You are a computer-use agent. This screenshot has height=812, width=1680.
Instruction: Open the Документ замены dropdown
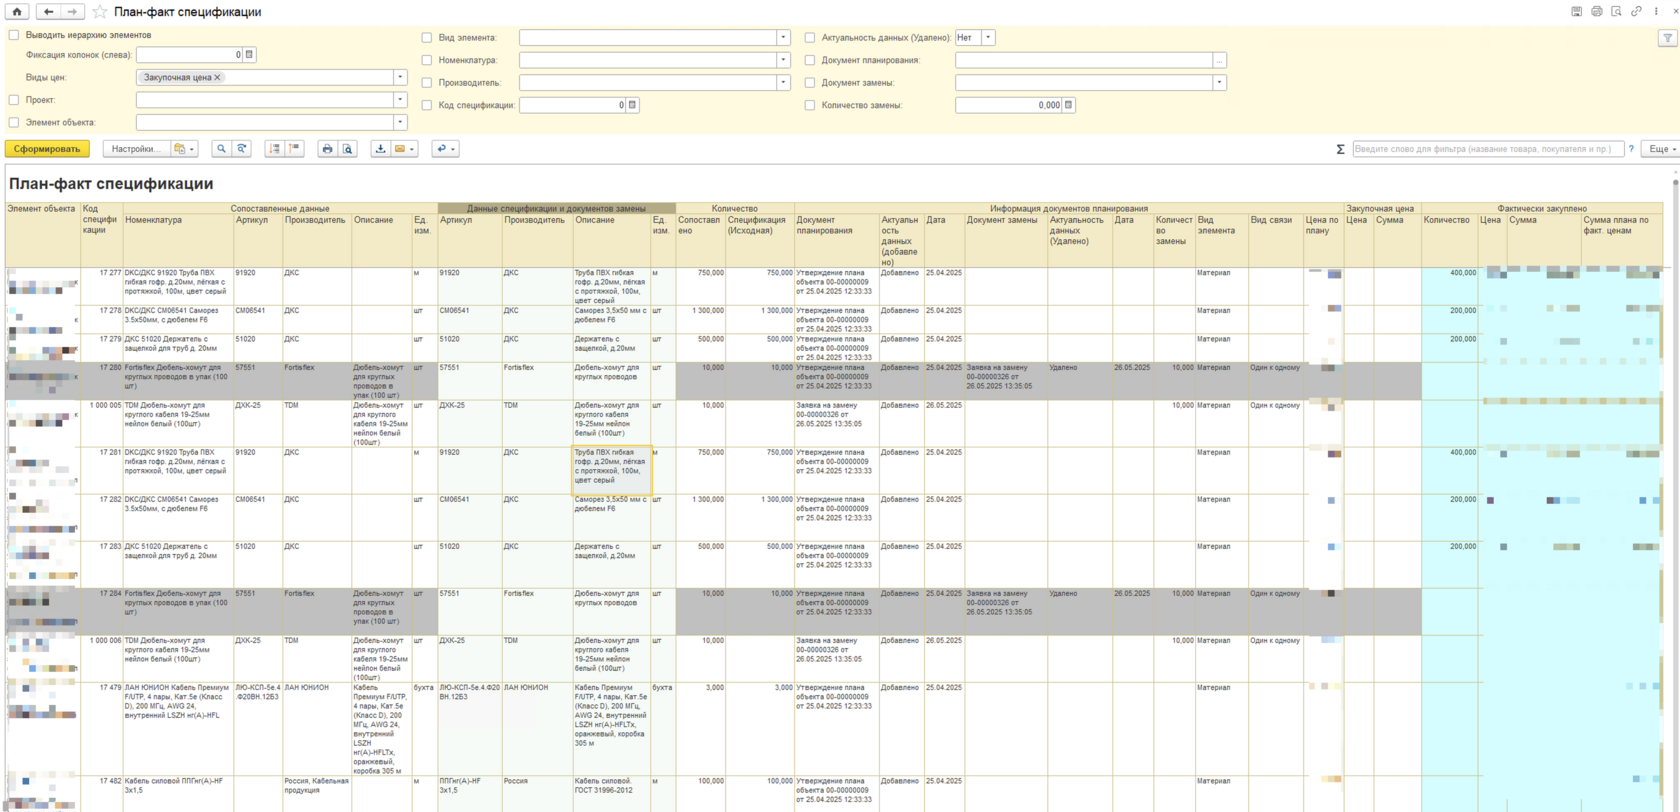(x=1220, y=83)
